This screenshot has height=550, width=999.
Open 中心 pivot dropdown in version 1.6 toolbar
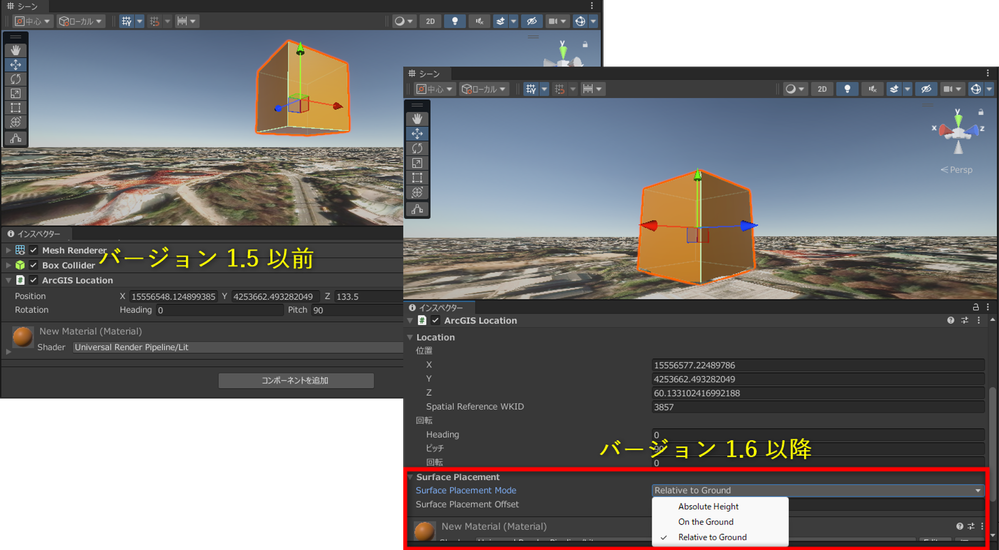point(435,89)
